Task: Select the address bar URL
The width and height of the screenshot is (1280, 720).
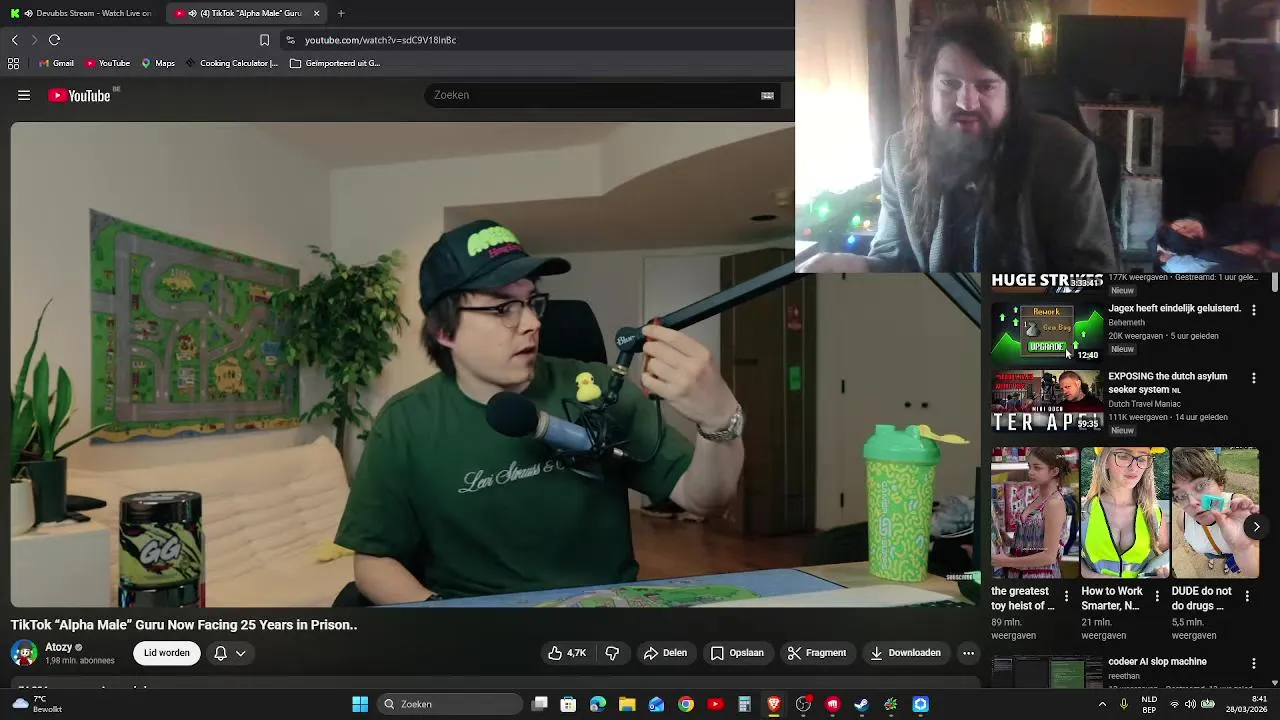Action: (380, 40)
